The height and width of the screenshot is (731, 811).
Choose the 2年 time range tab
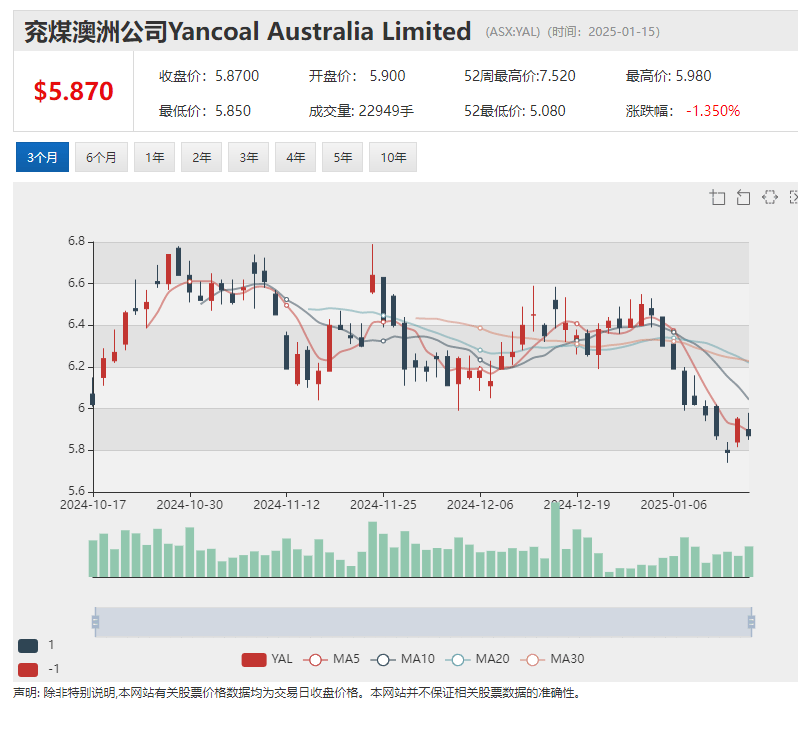202,157
